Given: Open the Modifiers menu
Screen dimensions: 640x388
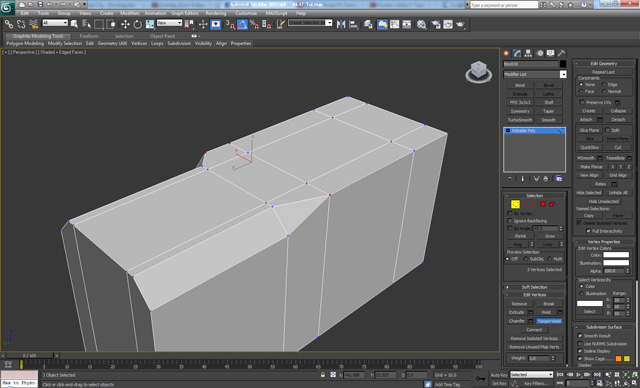Looking at the screenshot, I should tap(130, 13).
